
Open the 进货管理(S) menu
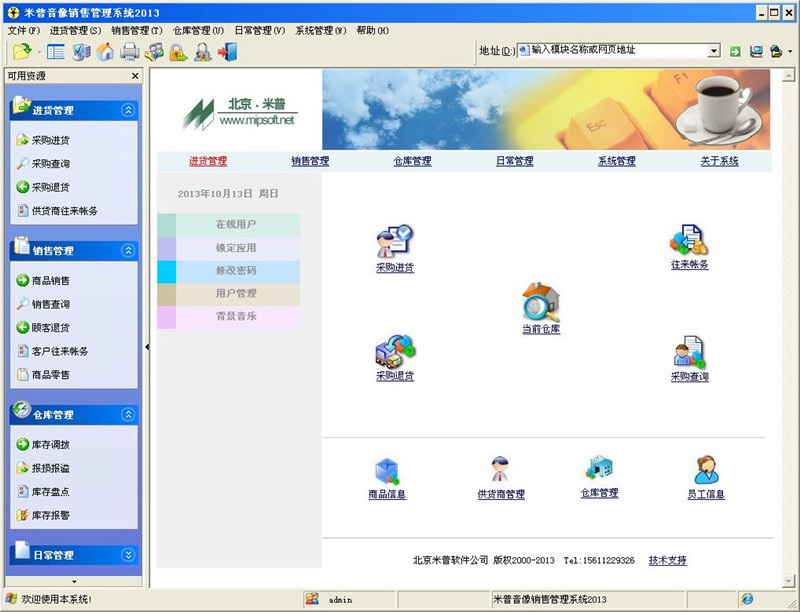(x=75, y=31)
